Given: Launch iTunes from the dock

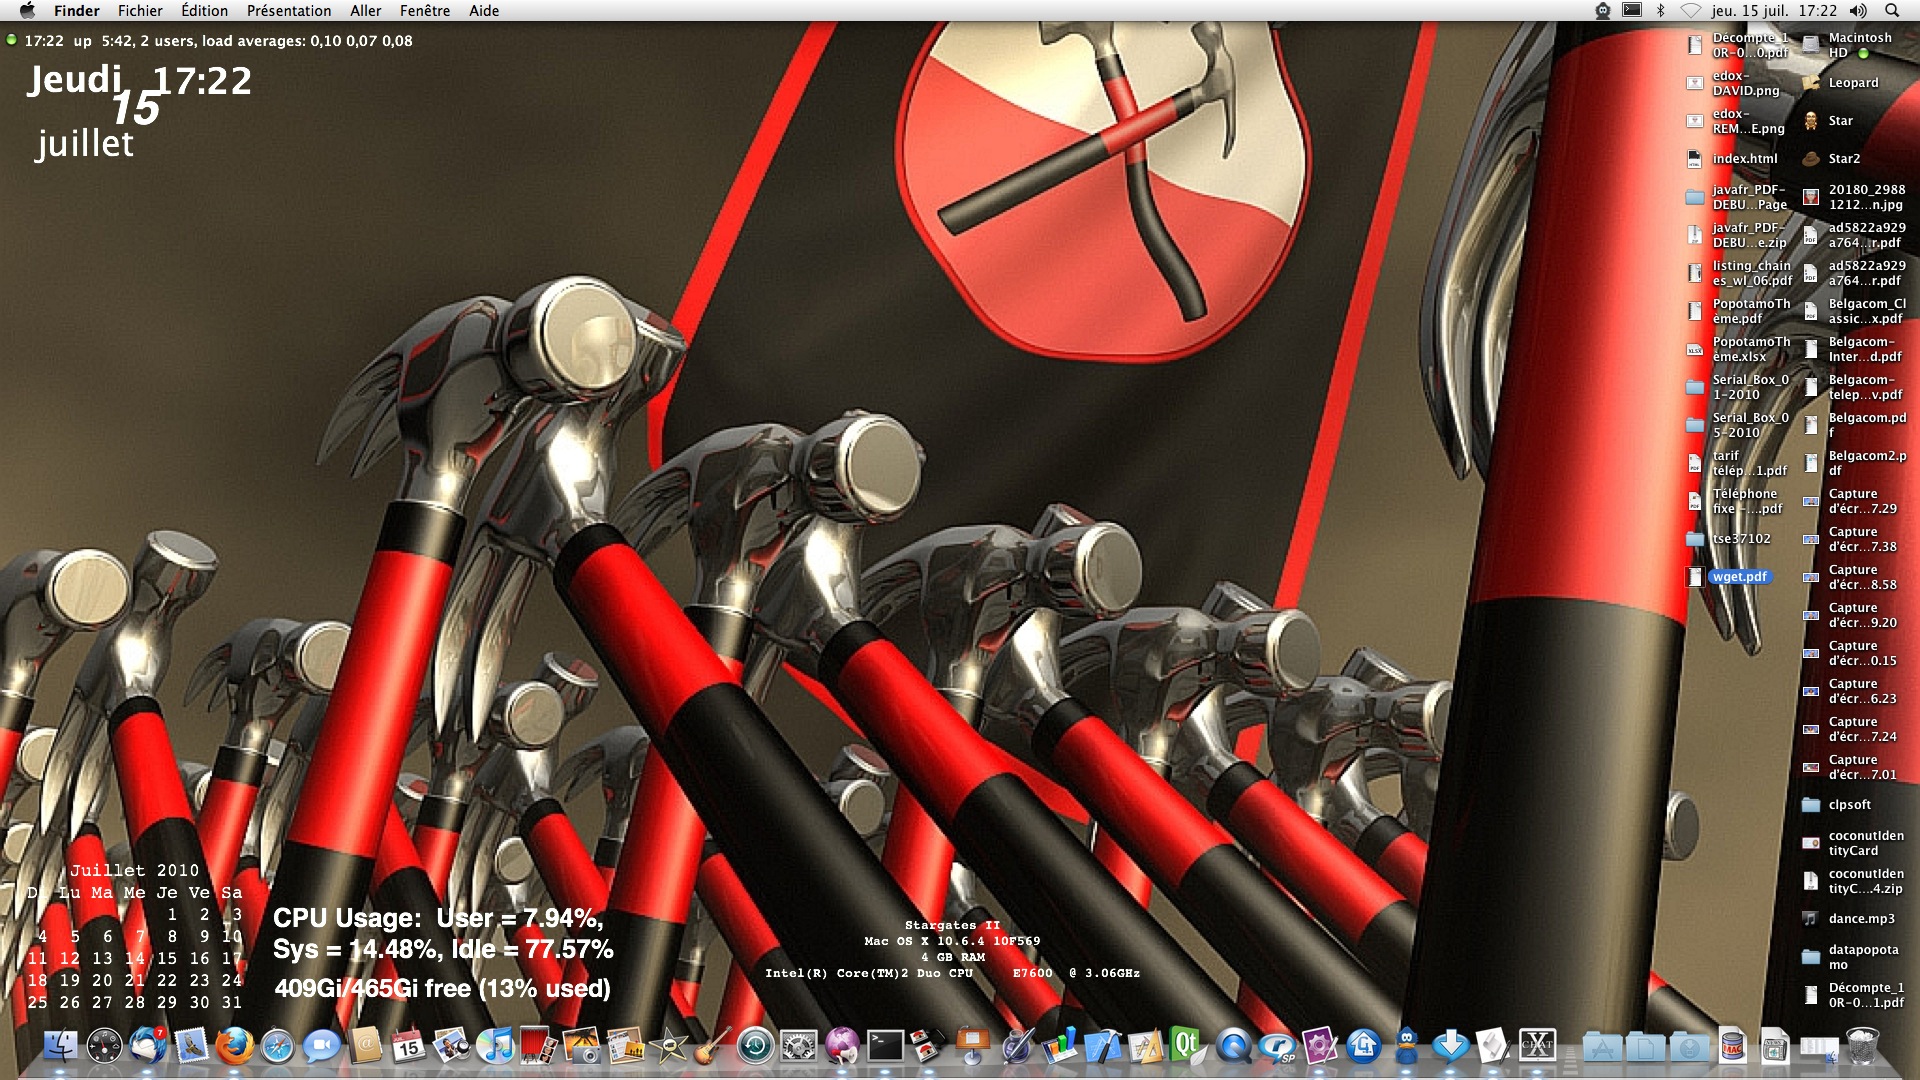Looking at the screenshot, I should [495, 1046].
